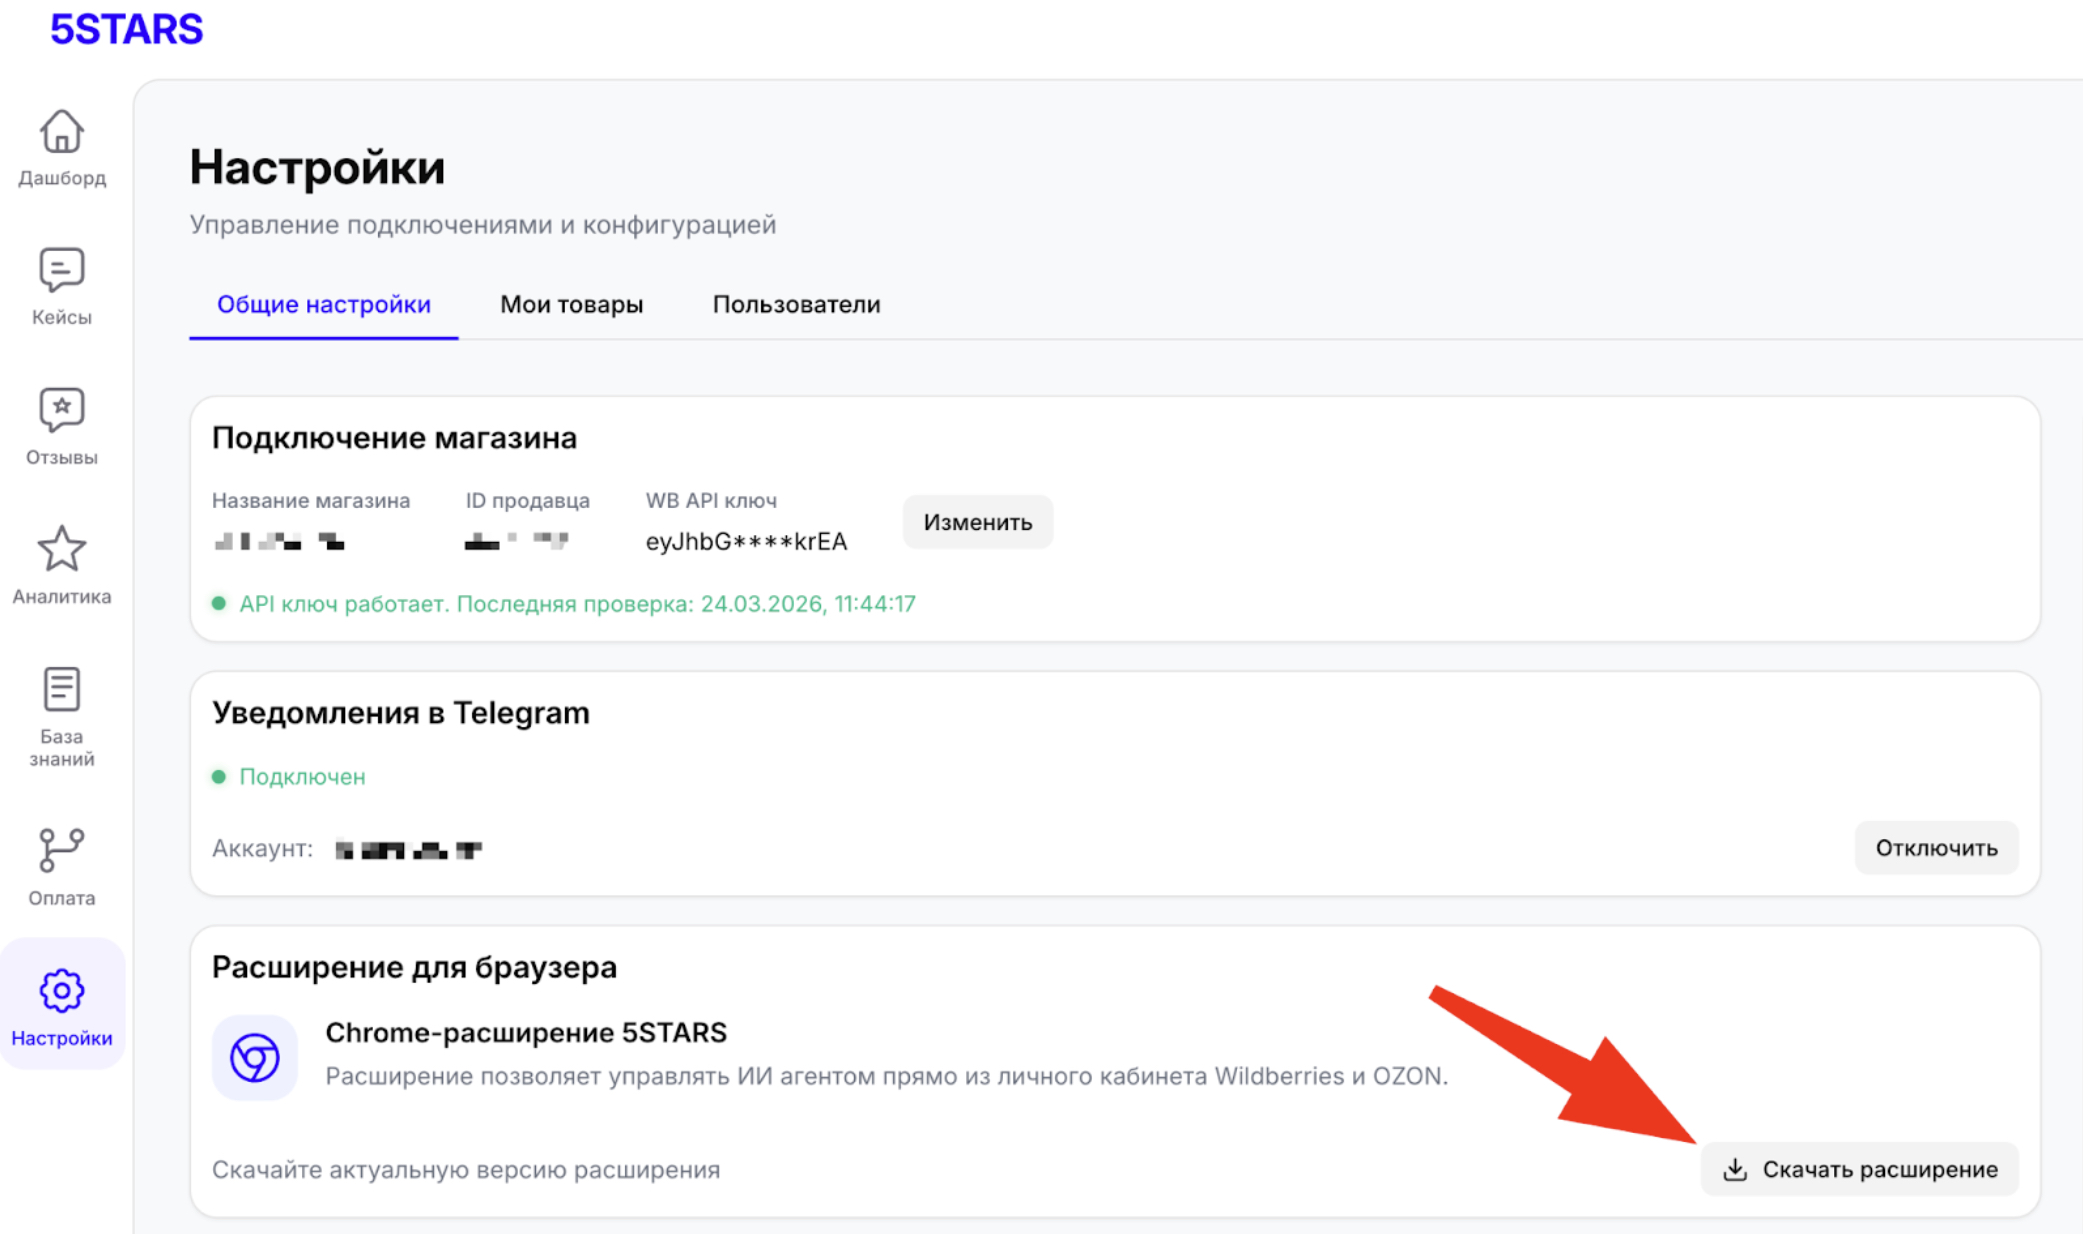Click Аккаунт: label in Telegram card
Image resolution: width=2083 pixels, height=1234 pixels.
pos(262,848)
